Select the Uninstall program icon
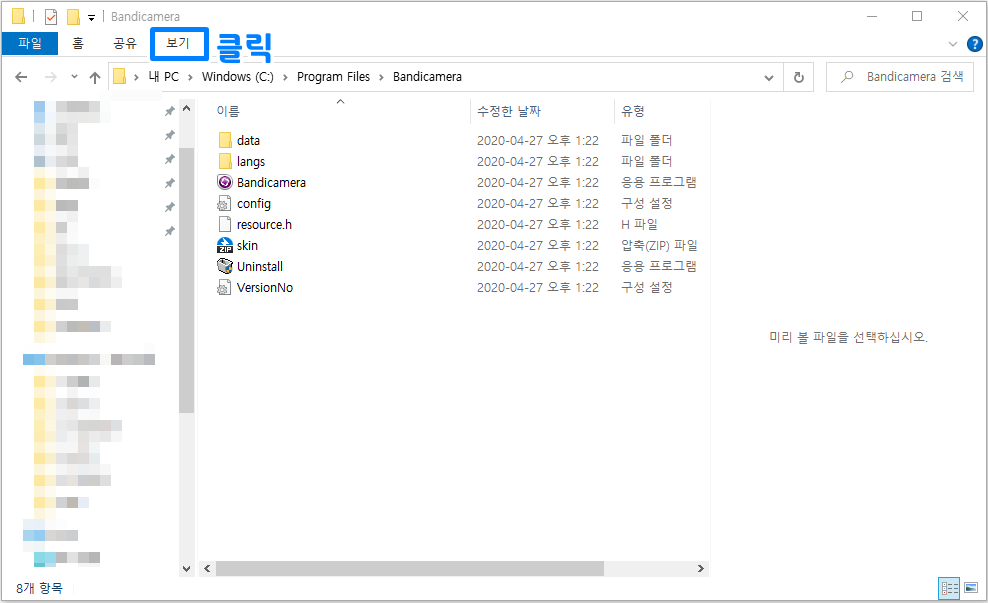Image resolution: width=988 pixels, height=603 pixels. pos(259,265)
